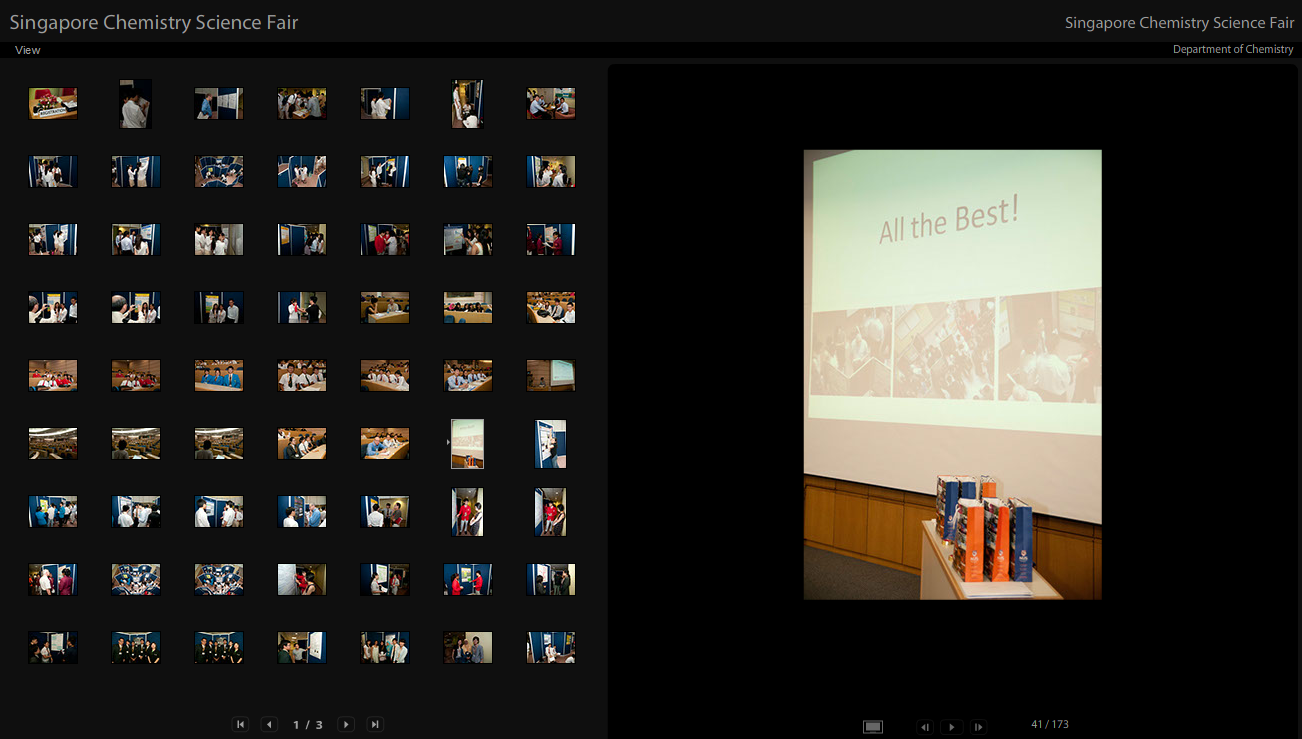Open the very first thumbnail in the grid
The image size is (1302, 739).
(53, 104)
